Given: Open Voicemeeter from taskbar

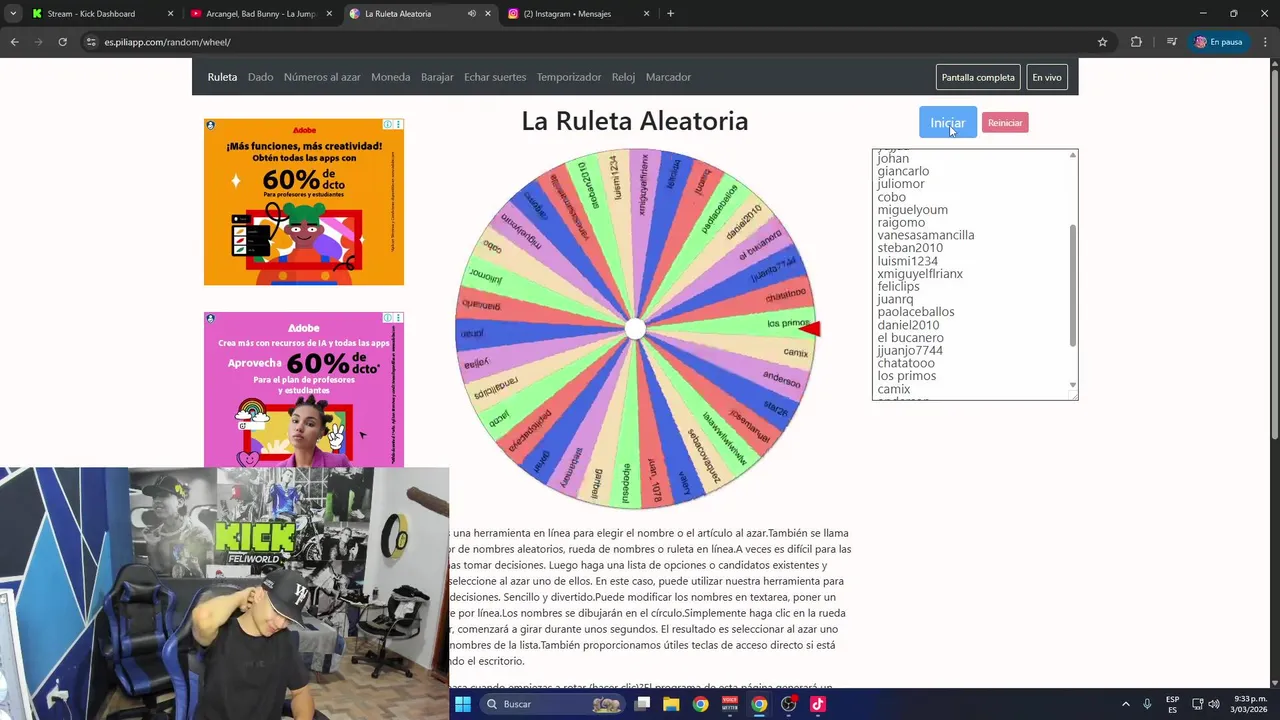Looking at the screenshot, I should 730,704.
